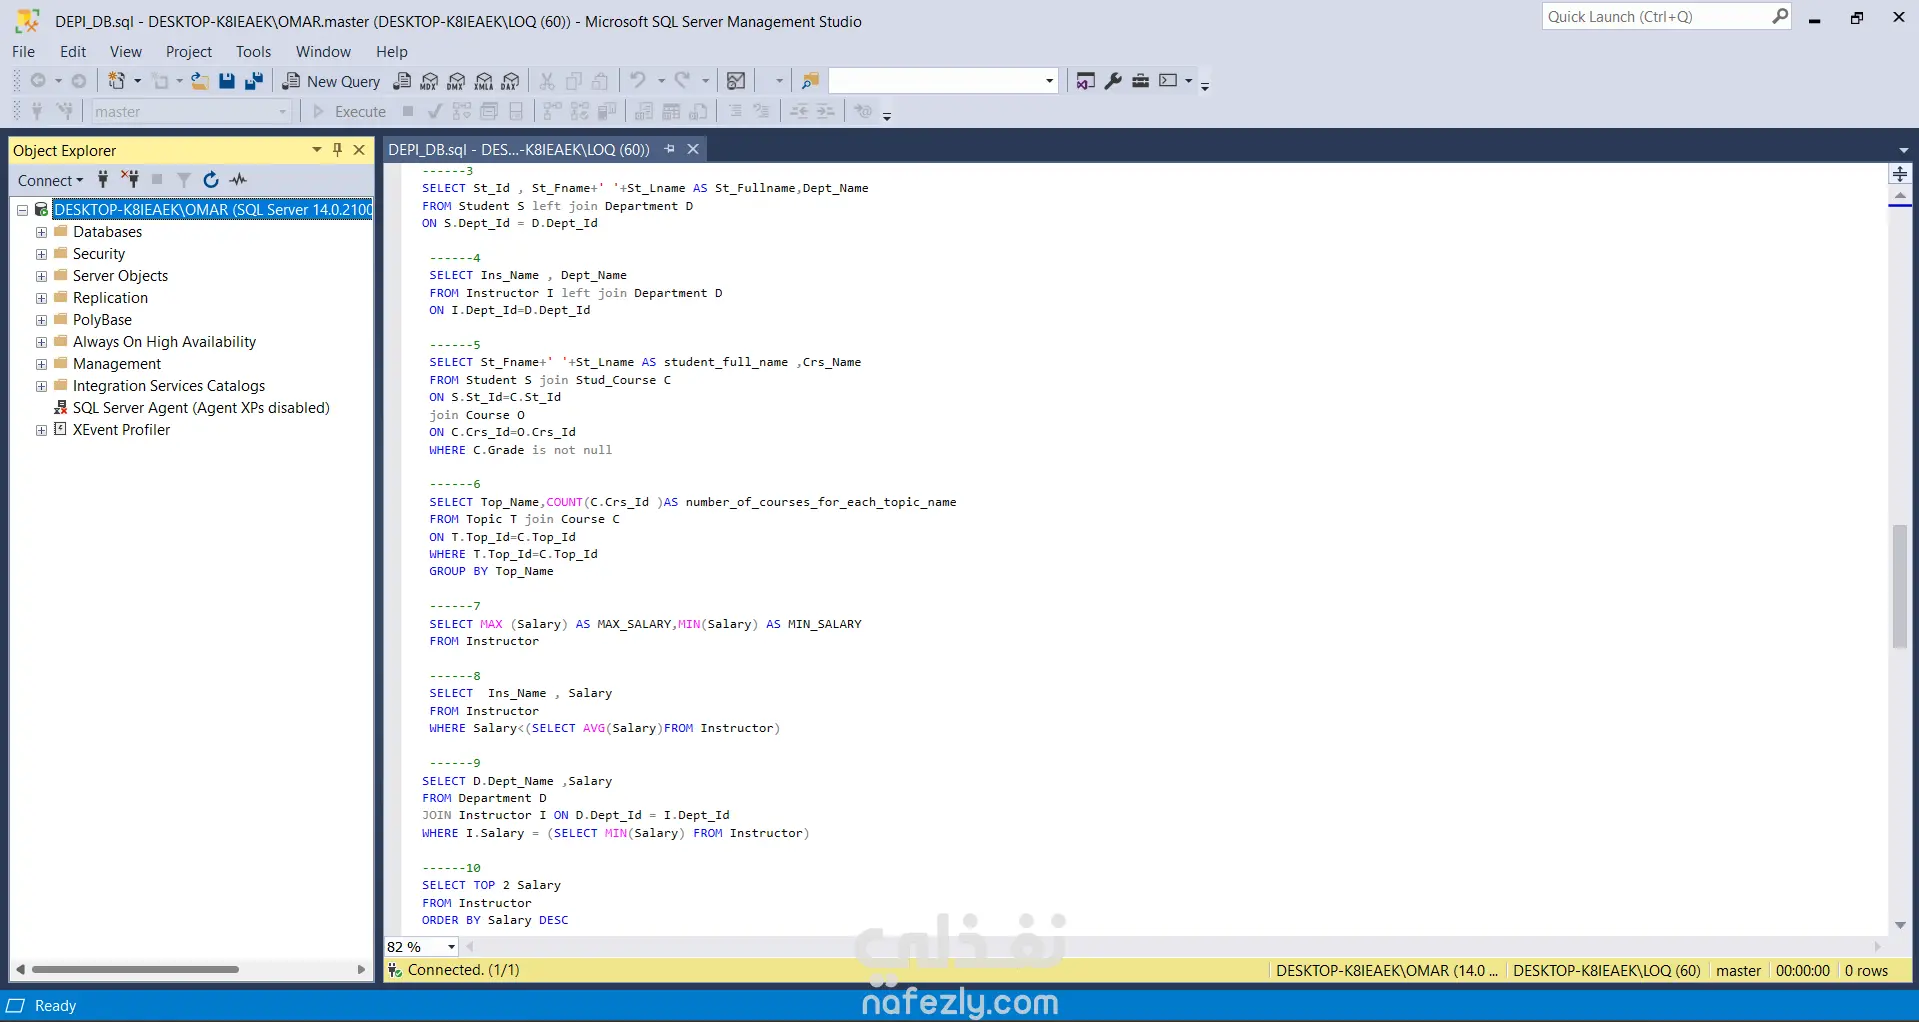This screenshot has height=1022, width=1919.
Task: Toggle the Object Explorer filter icon
Action: [x=184, y=180]
